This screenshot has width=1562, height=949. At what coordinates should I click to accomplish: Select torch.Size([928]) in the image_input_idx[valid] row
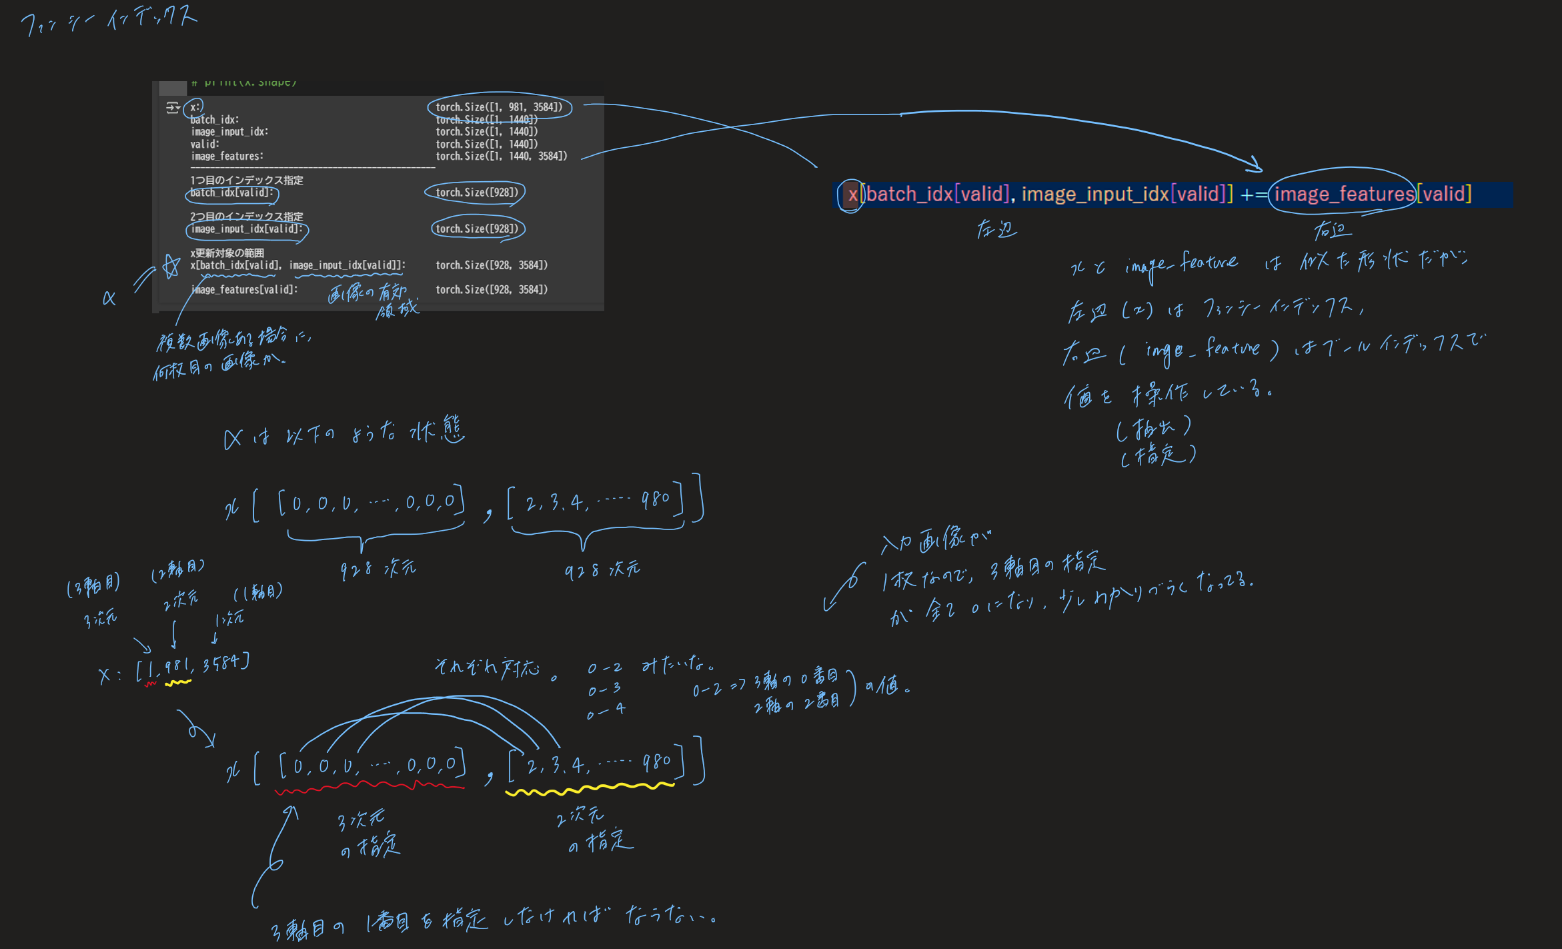pyautogui.click(x=478, y=229)
